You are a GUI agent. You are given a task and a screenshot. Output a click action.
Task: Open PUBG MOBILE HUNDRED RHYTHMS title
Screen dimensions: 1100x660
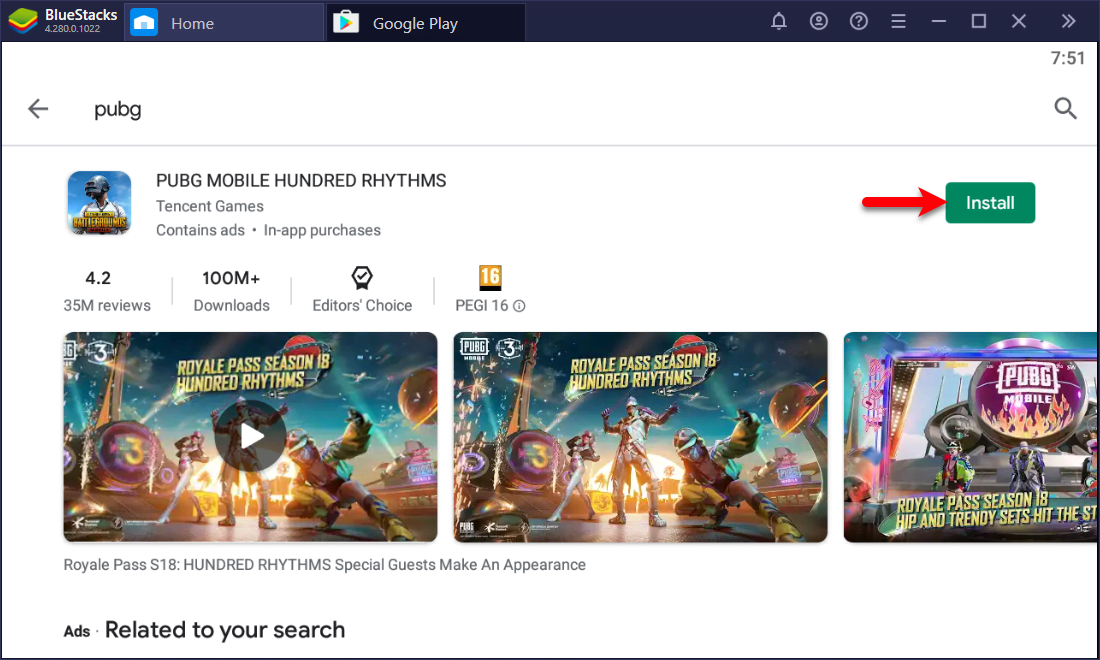(301, 181)
